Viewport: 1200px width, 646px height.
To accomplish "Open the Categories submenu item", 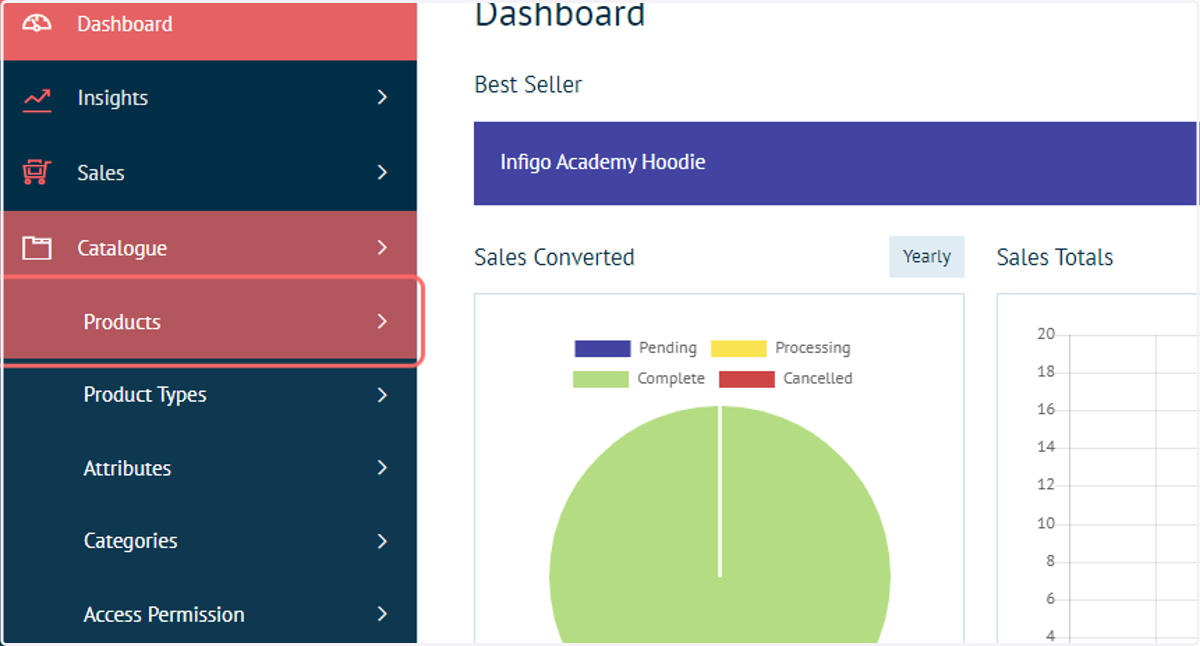I will pyautogui.click(x=210, y=541).
